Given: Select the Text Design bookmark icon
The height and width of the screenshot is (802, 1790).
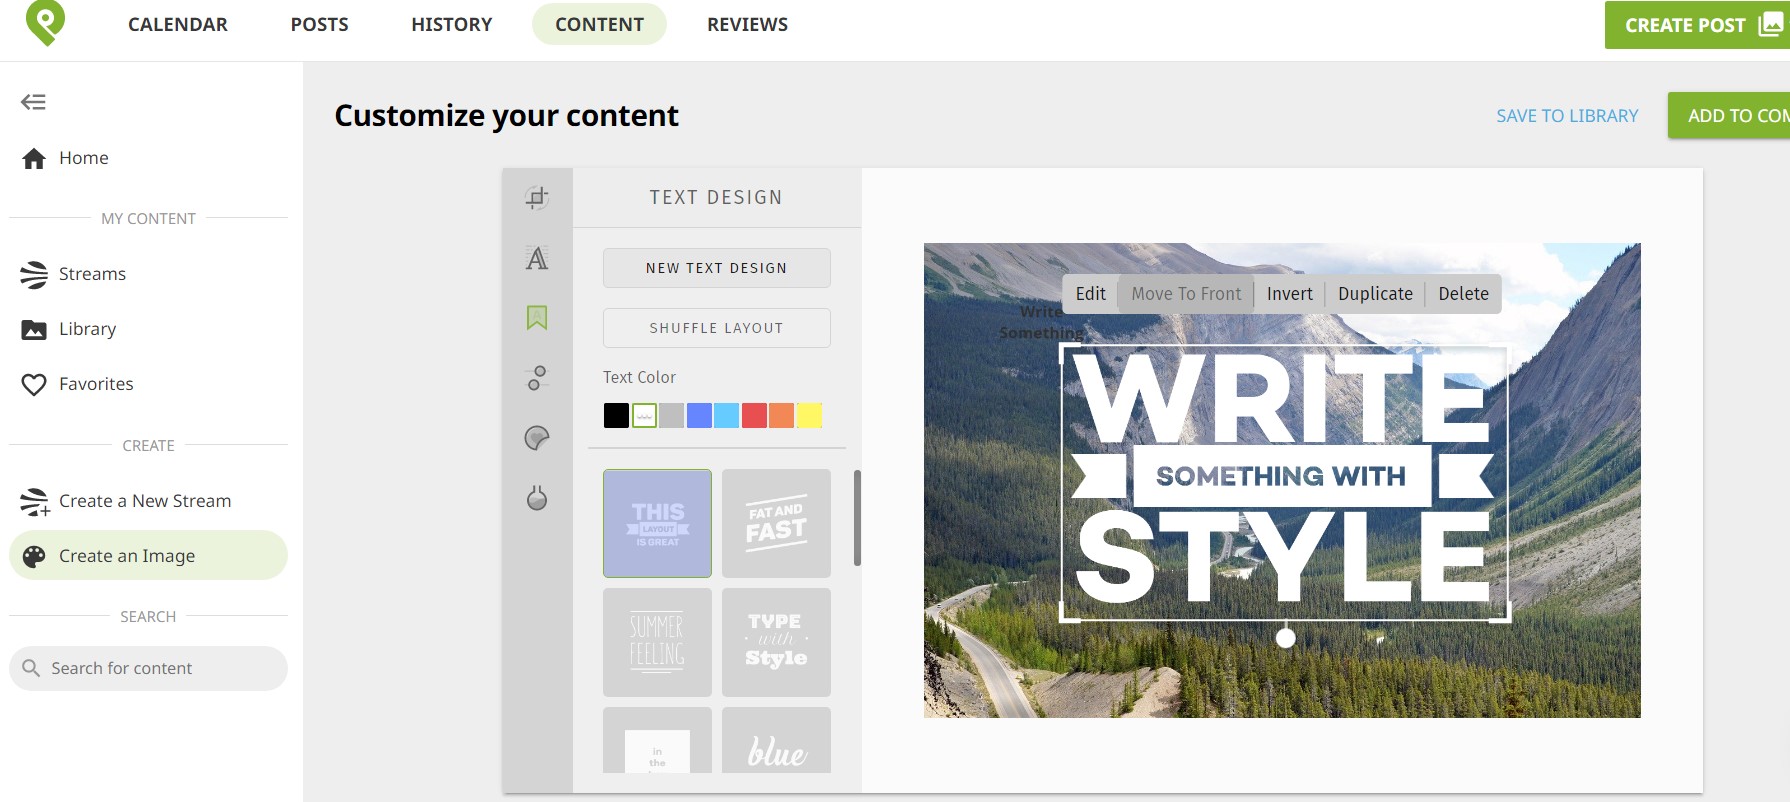Looking at the screenshot, I should tap(537, 318).
